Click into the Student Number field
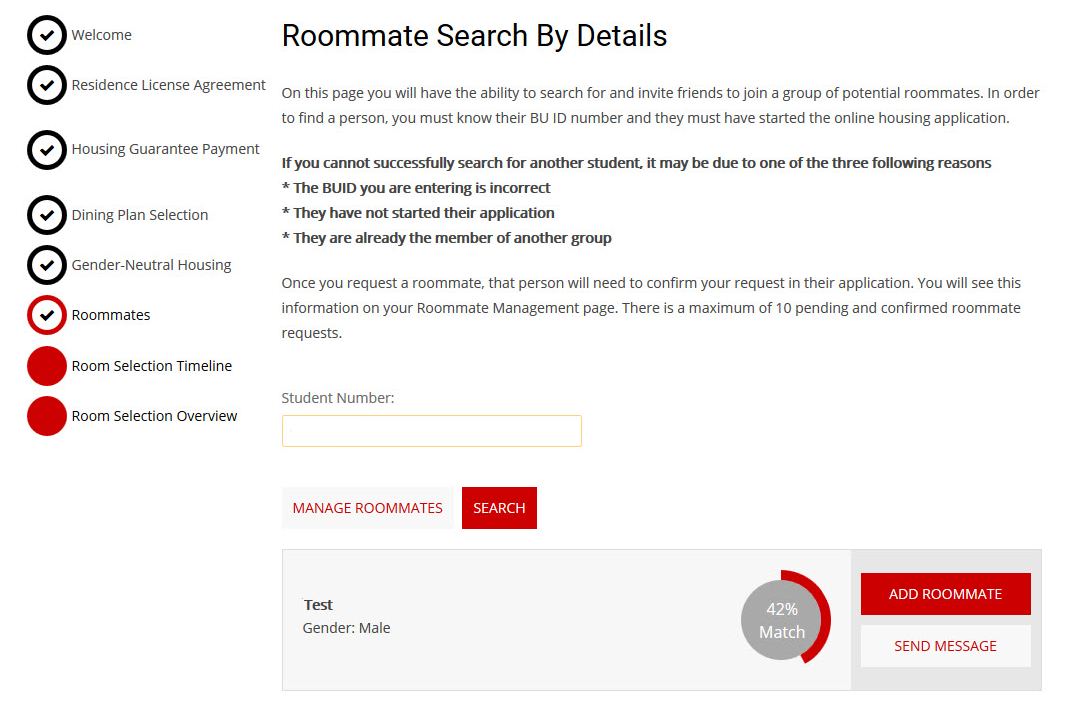Screen dimensions: 1069x721 431,431
